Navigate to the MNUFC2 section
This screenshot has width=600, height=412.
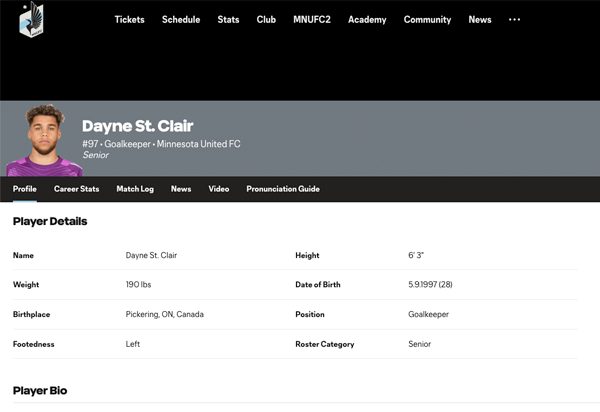[312, 20]
